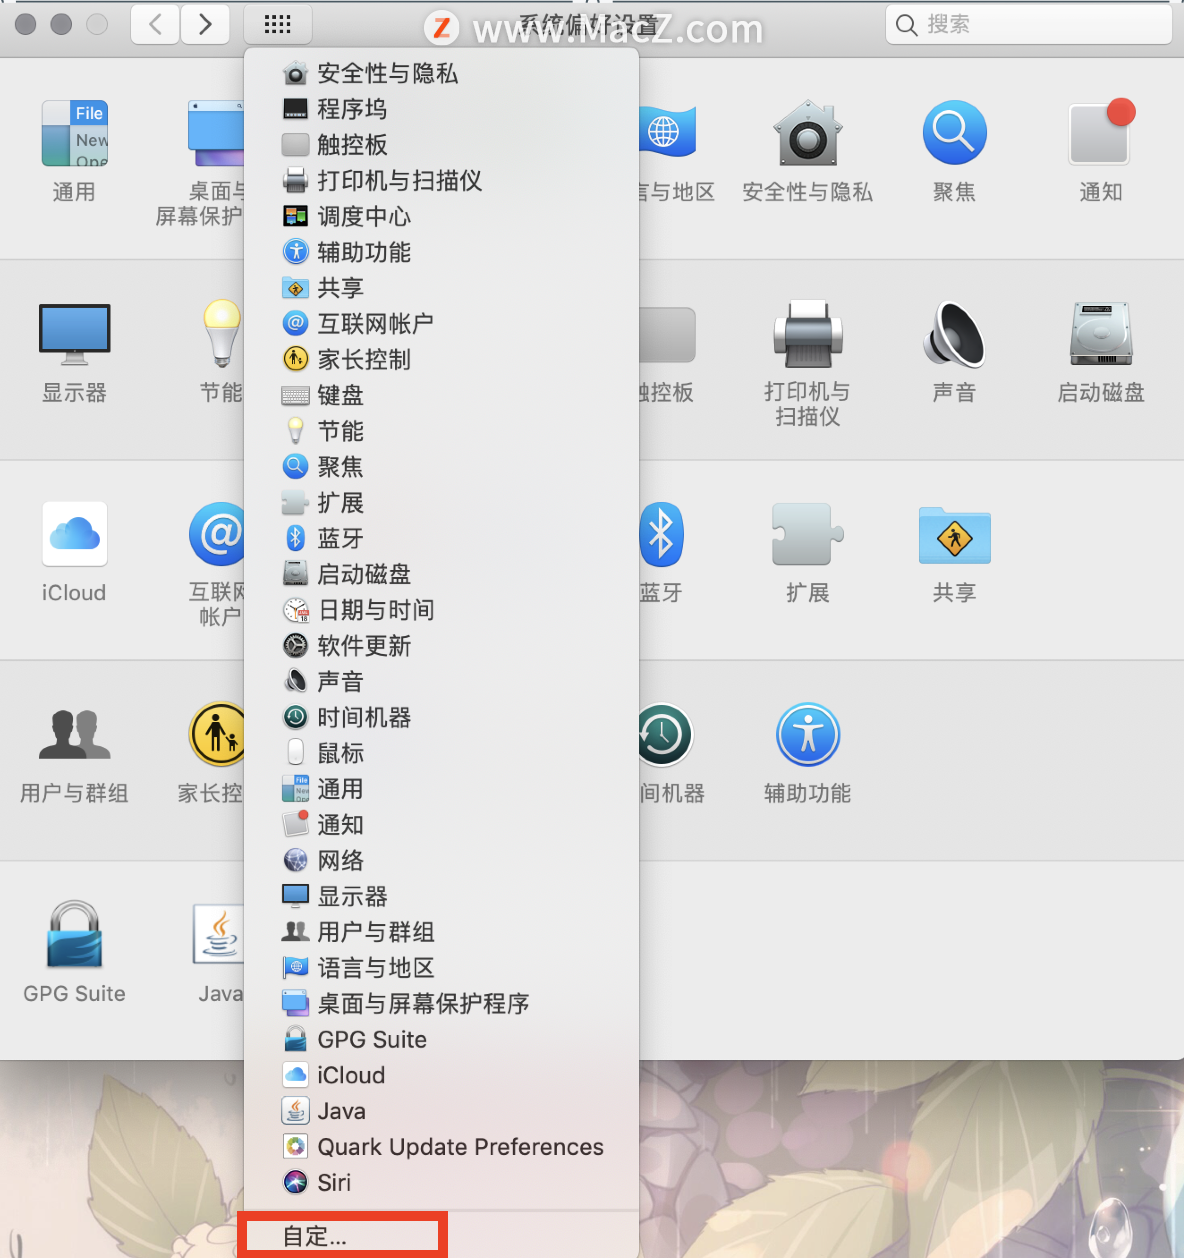Choose 程序坞 from the dropdown menu
Screen dimensions: 1184x1258
click(441, 109)
